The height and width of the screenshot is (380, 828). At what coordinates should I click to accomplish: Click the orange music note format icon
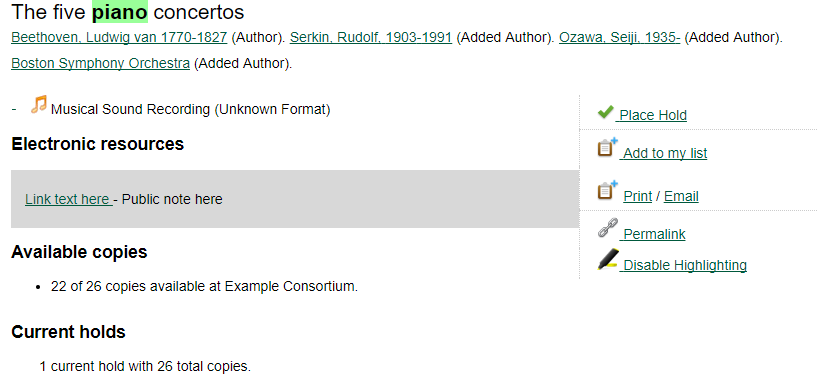39,104
